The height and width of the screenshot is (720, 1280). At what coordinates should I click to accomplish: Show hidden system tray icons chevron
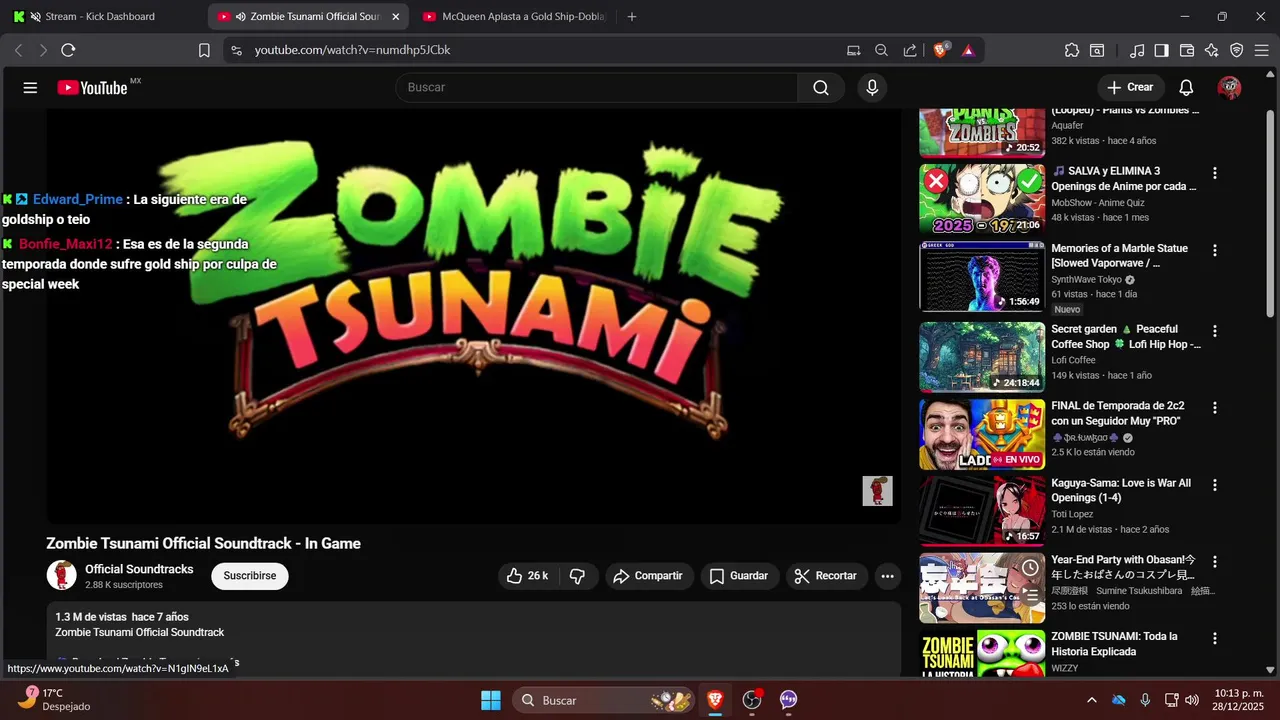pos(1091,700)
